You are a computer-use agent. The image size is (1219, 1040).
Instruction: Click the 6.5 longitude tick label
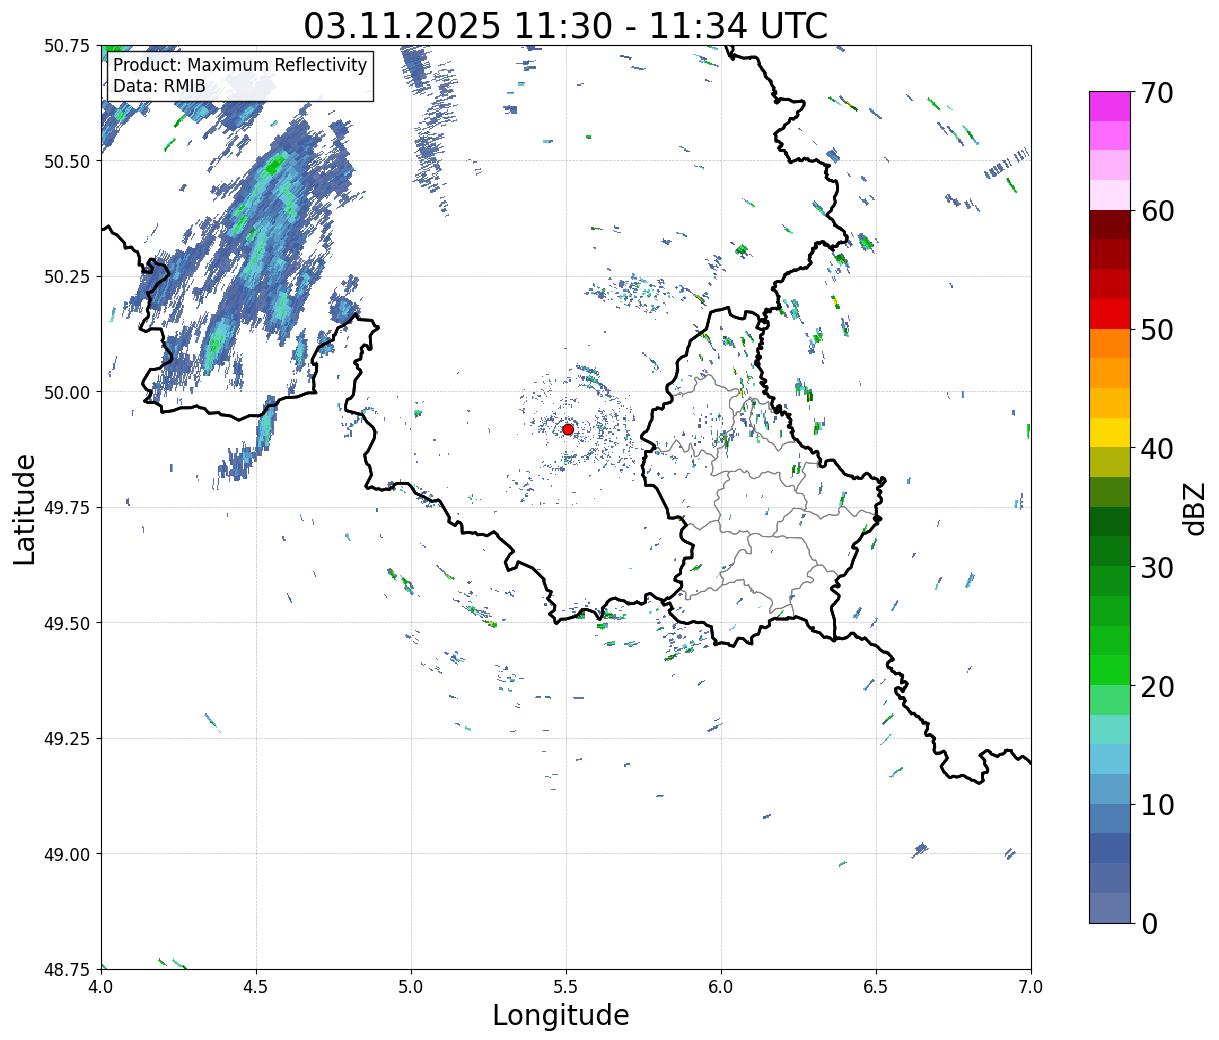pos(876,986)
